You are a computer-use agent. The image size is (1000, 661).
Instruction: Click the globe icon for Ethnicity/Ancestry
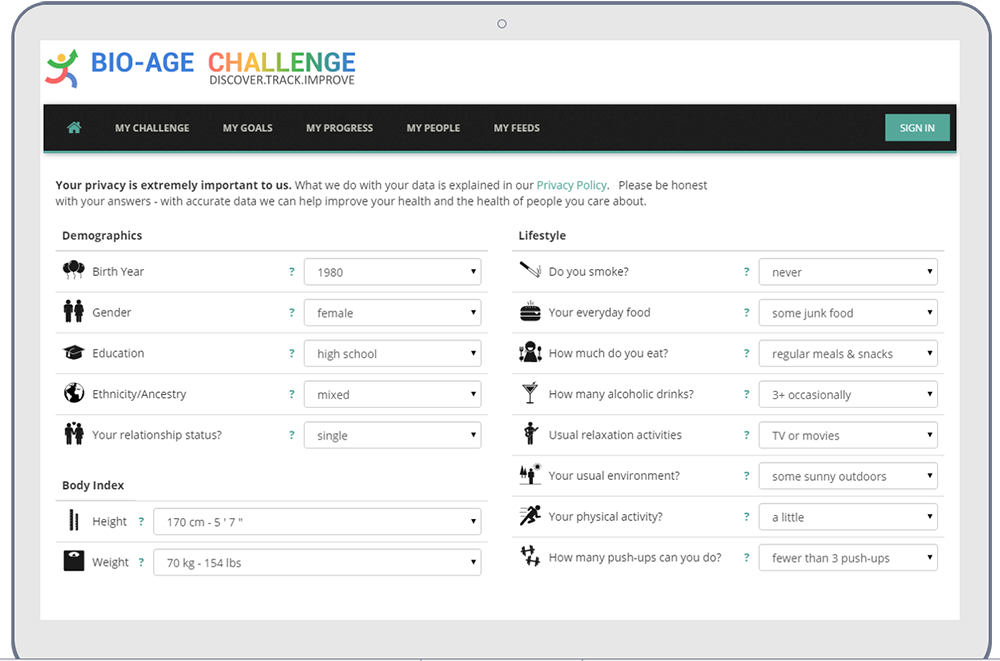(x=74, y=393)
